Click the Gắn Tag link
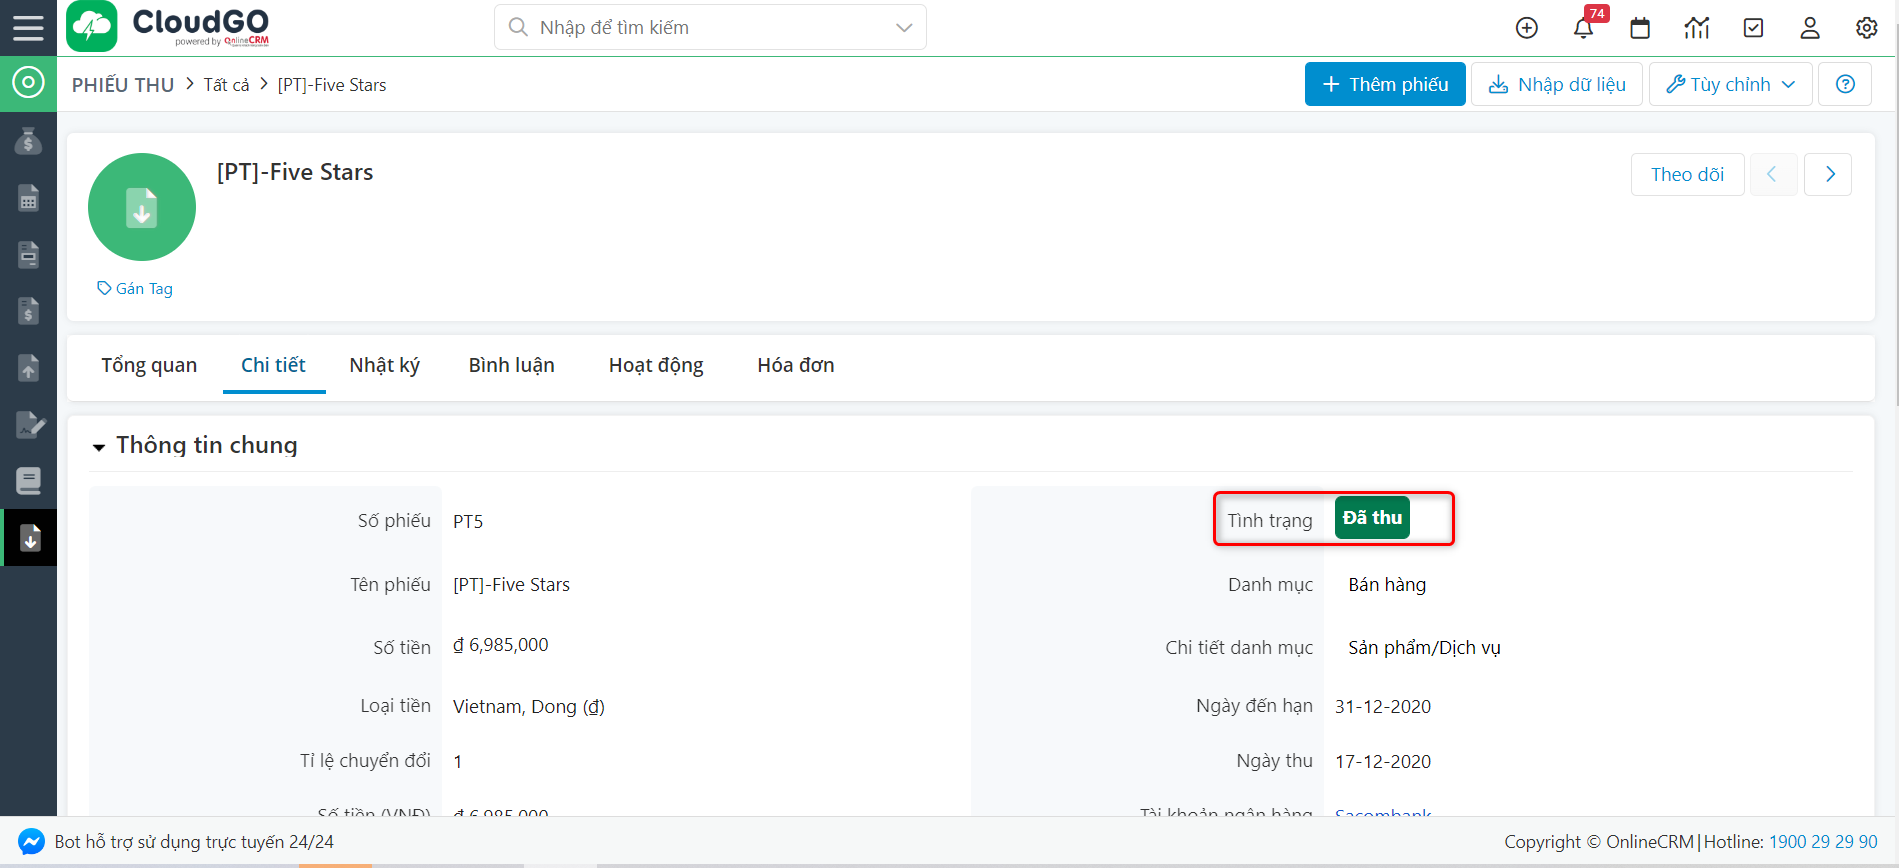The height and width of the screenshot is (868, 1899). (135, 289)
